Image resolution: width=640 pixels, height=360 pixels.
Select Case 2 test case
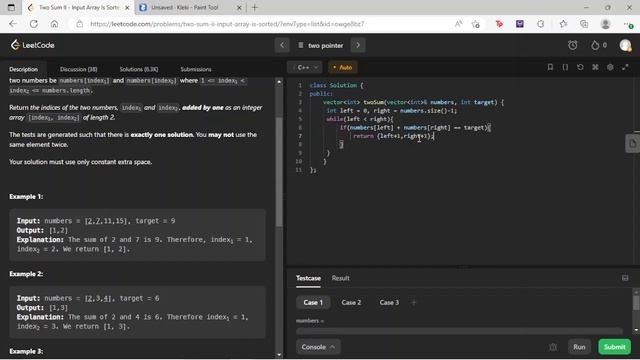click(x=351, y=302)
